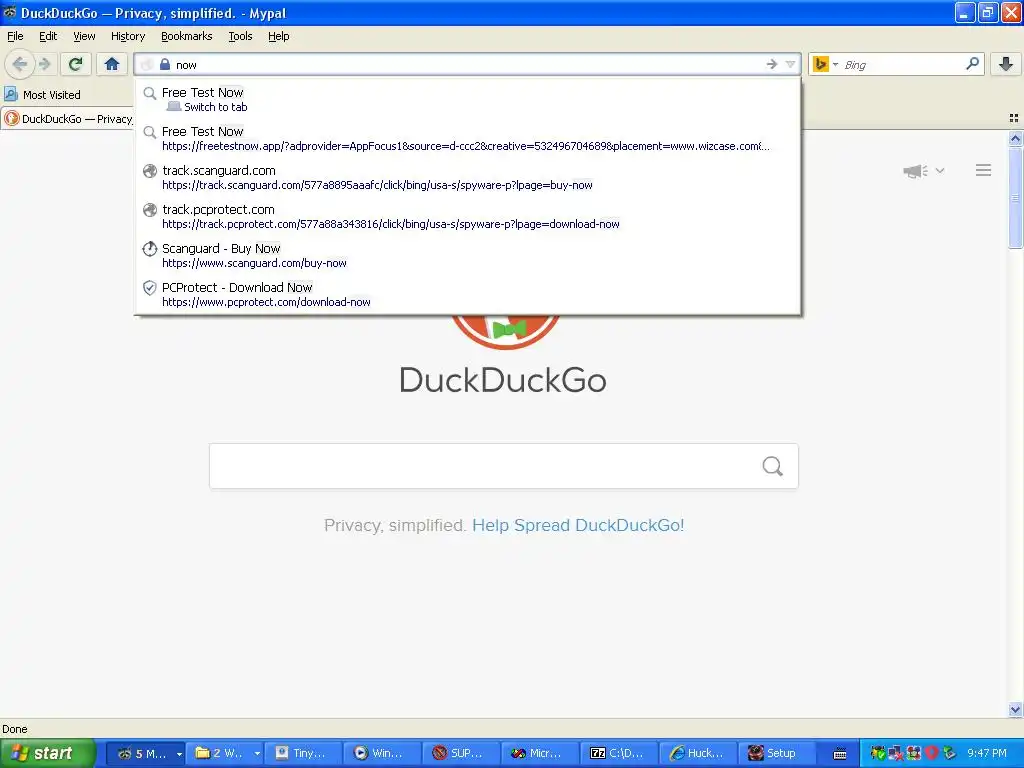Click the Forward navigation arrow

click(x=44, y=64)
